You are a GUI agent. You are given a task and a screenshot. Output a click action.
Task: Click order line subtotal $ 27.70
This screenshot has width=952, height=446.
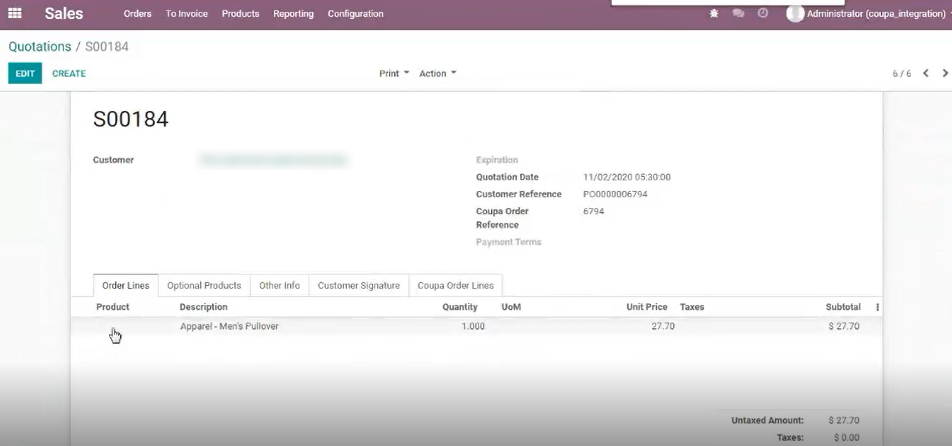coord(844,326)
